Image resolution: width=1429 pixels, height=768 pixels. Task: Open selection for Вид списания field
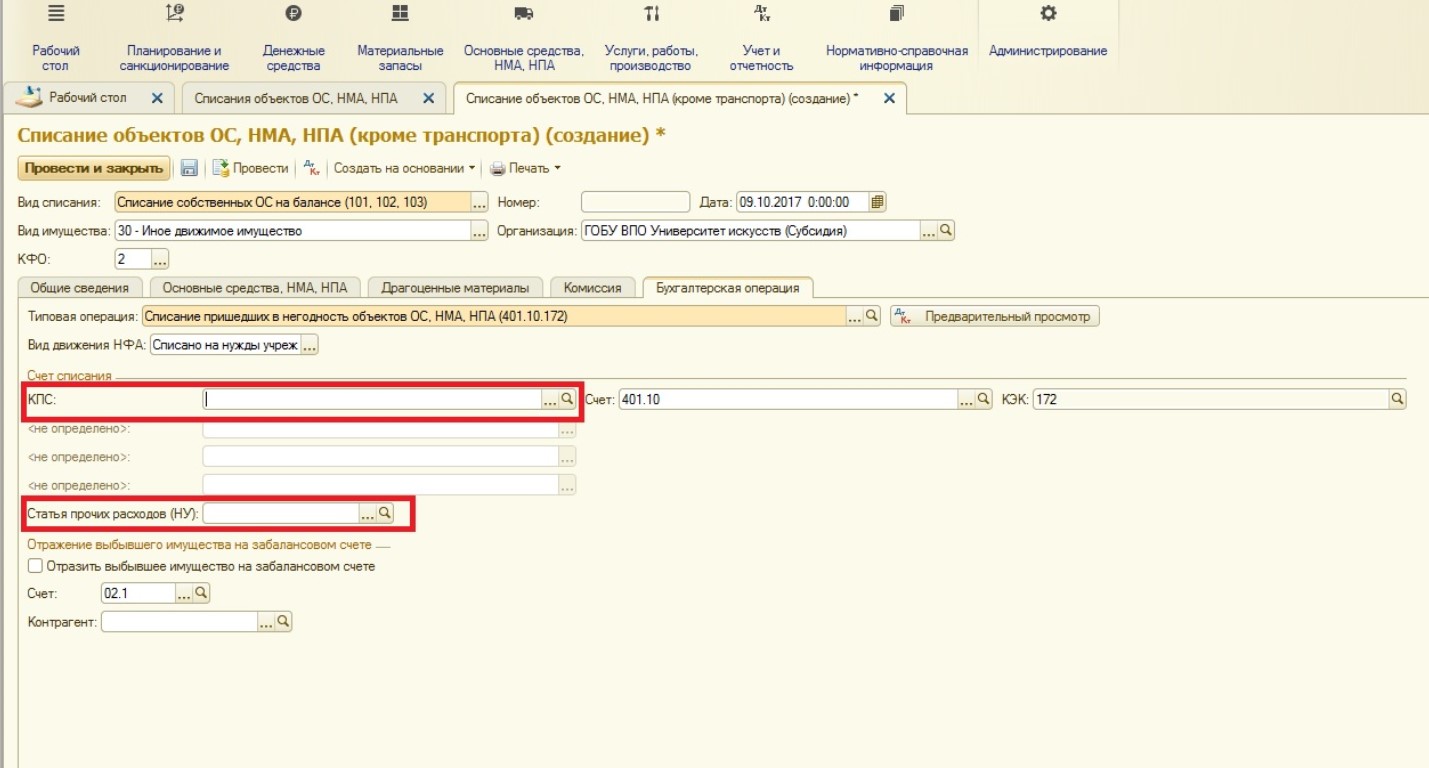click(479, 202)
